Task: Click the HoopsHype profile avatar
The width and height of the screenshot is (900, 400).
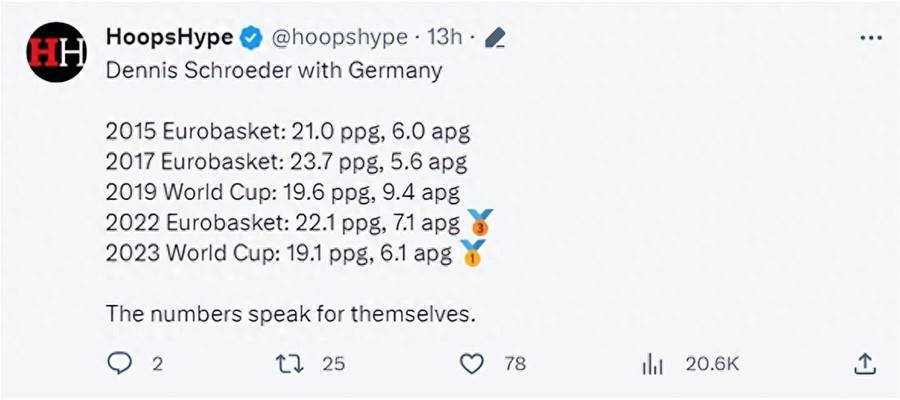Action: tap(56, 52)
